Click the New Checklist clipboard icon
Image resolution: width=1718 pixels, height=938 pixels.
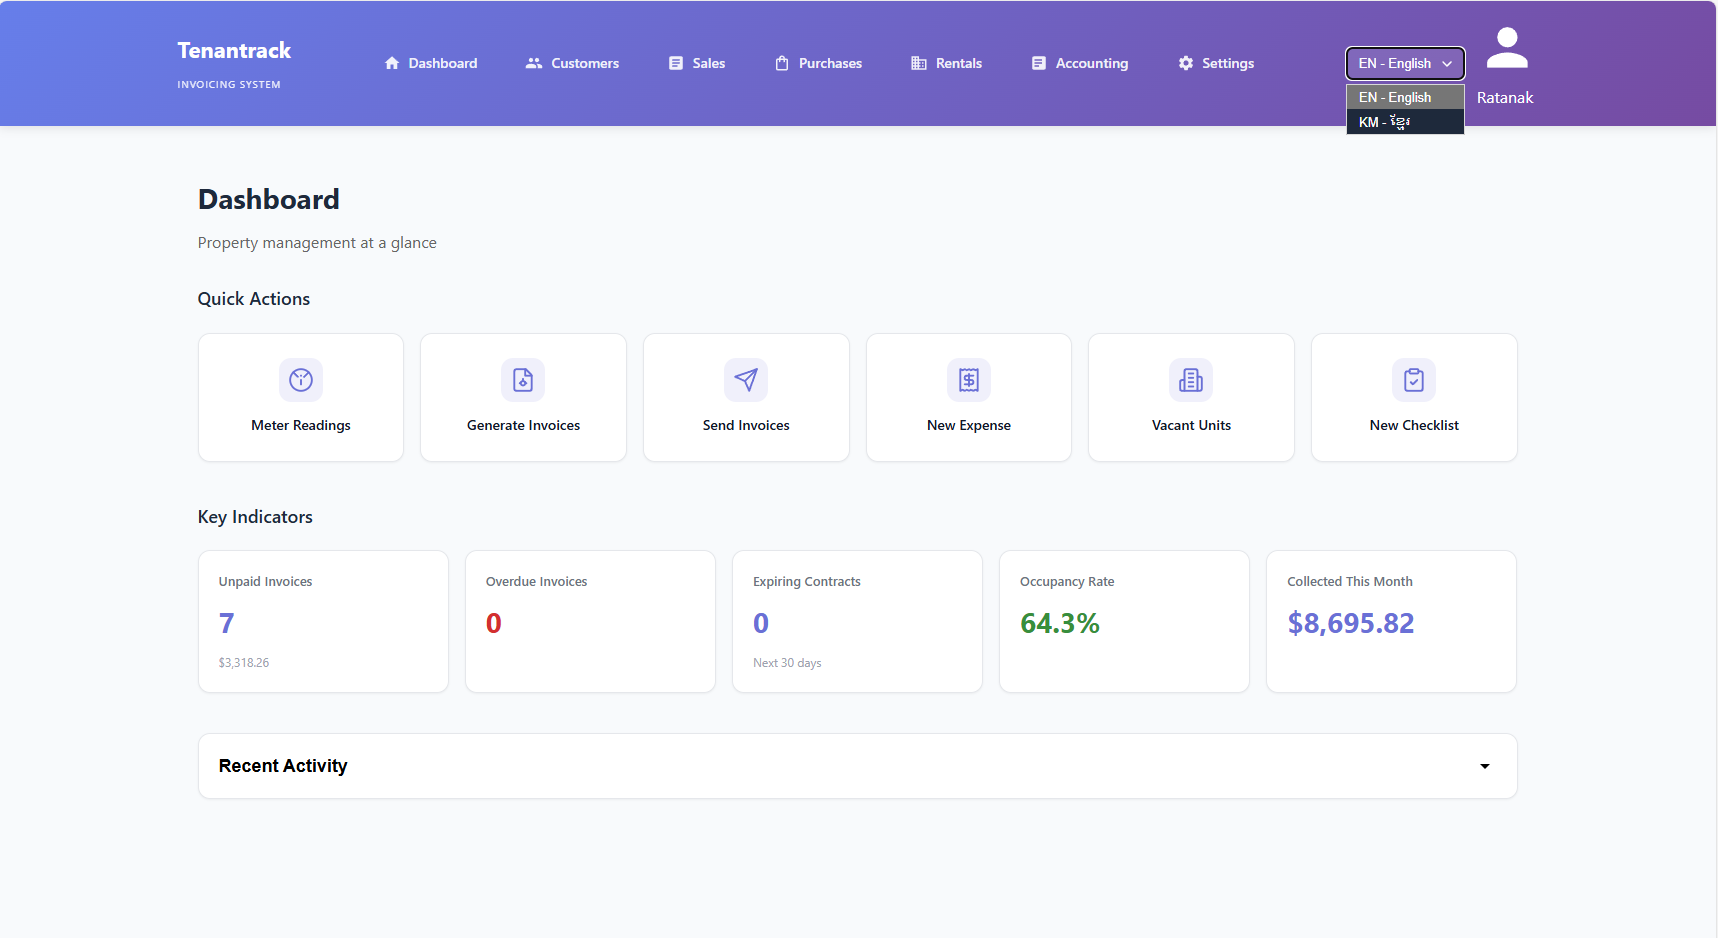[1414, 380]
